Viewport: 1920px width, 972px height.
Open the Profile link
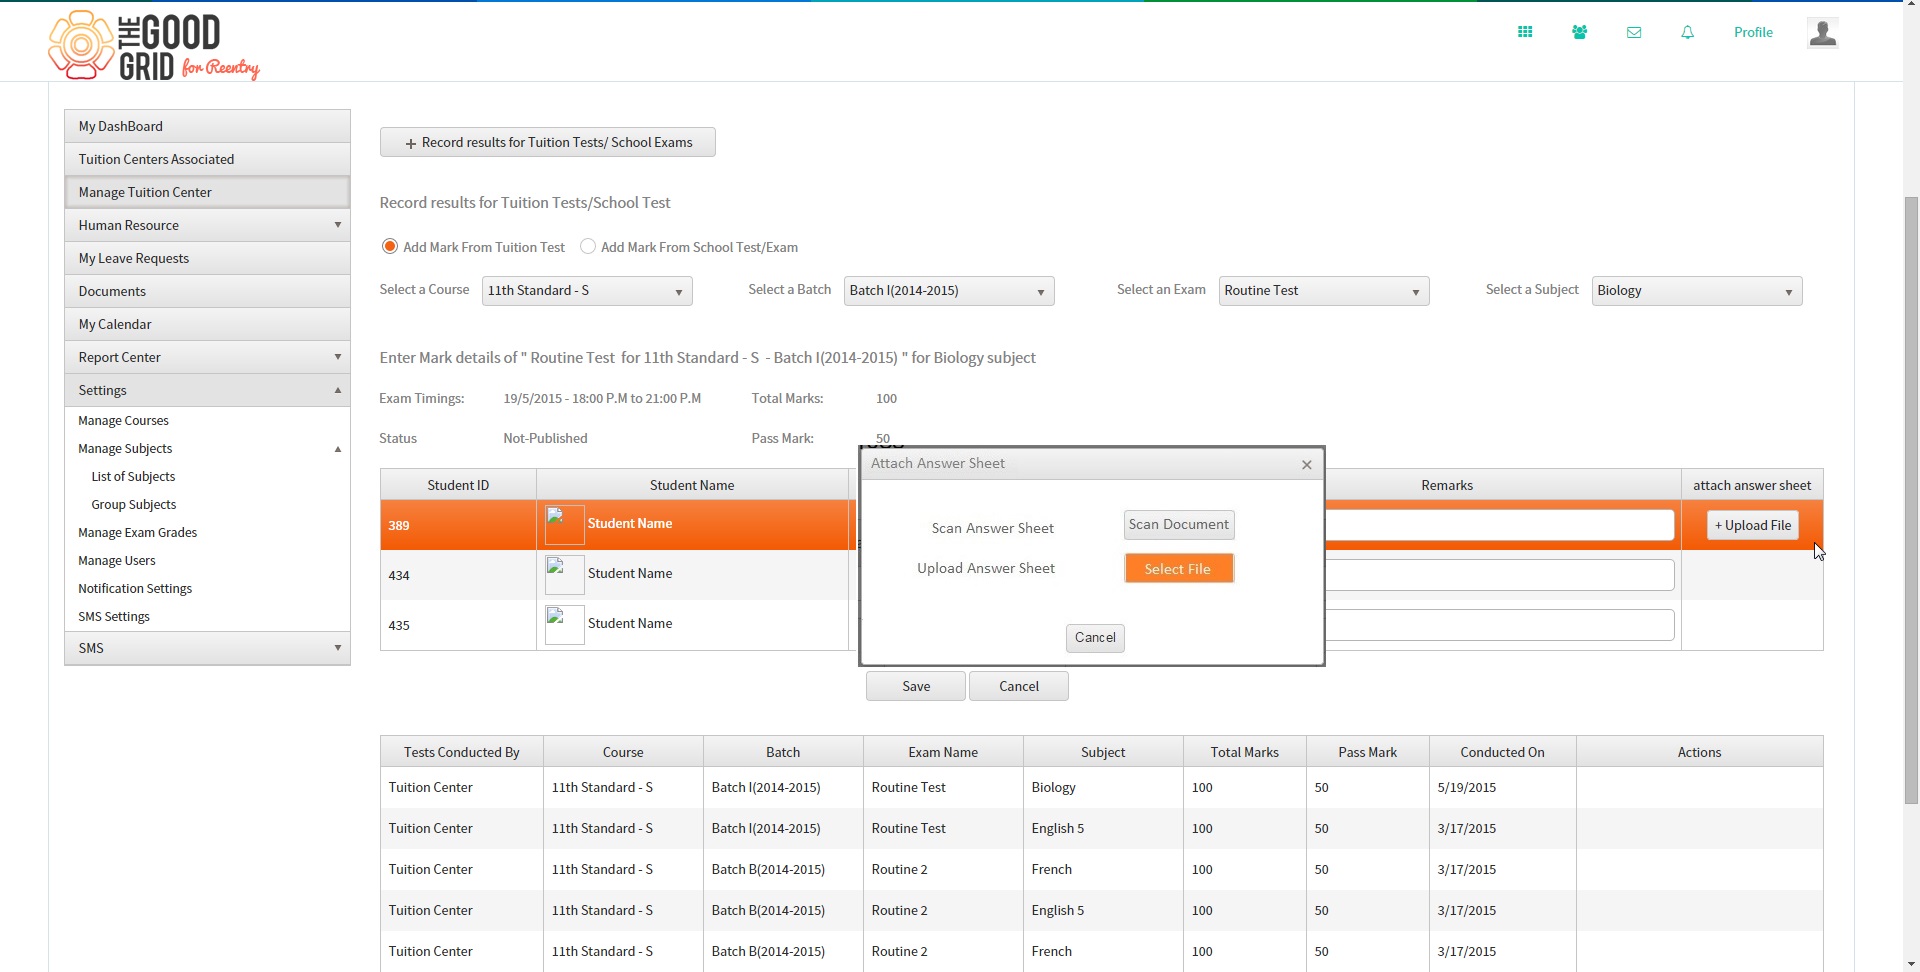point(1753,32)
